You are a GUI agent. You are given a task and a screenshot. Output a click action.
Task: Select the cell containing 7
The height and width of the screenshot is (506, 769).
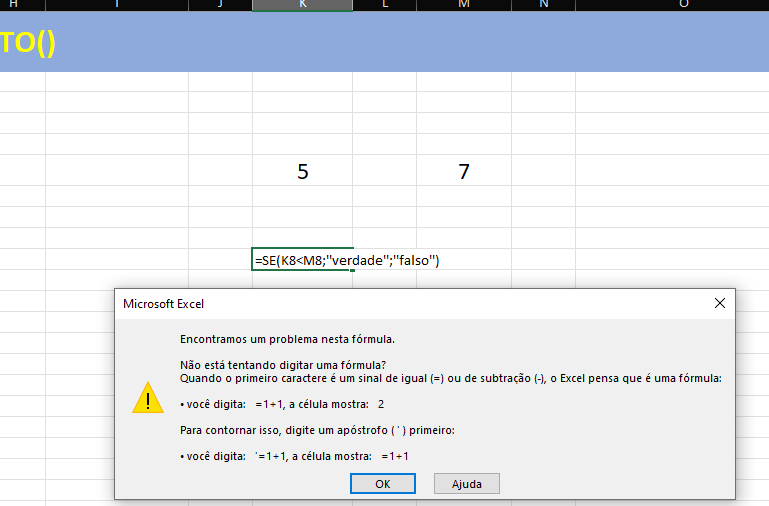tap(464, 170)
